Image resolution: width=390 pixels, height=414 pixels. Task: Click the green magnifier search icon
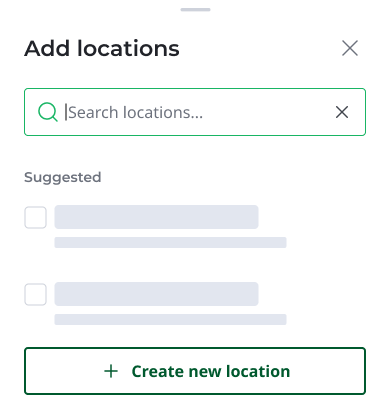point(48,112)
